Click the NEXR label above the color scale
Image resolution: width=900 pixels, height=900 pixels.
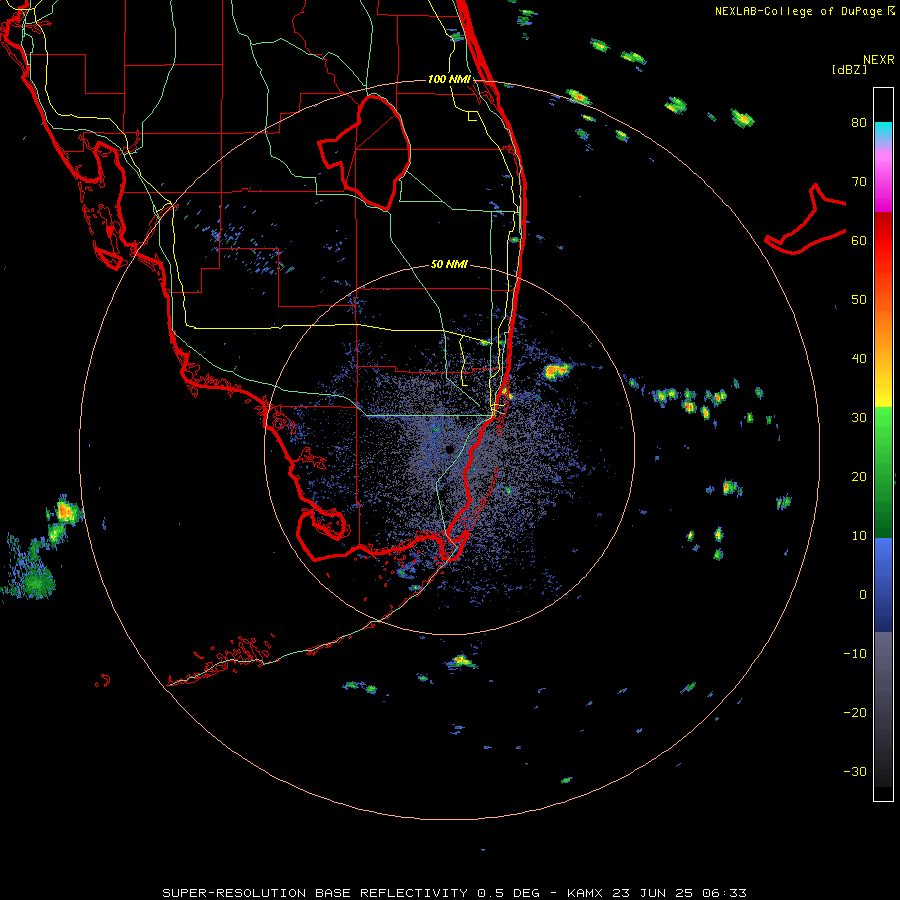(879, 60)
